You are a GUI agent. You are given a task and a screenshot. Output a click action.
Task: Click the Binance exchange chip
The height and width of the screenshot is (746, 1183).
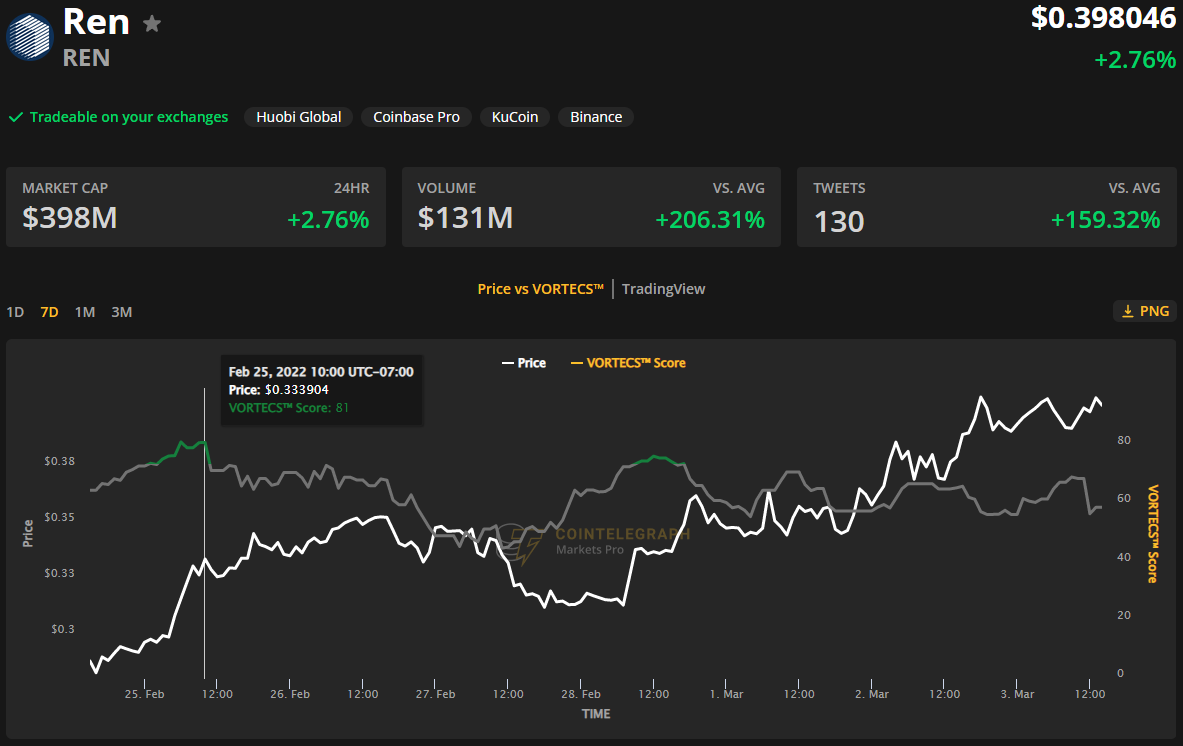click(x=596, y=117)
